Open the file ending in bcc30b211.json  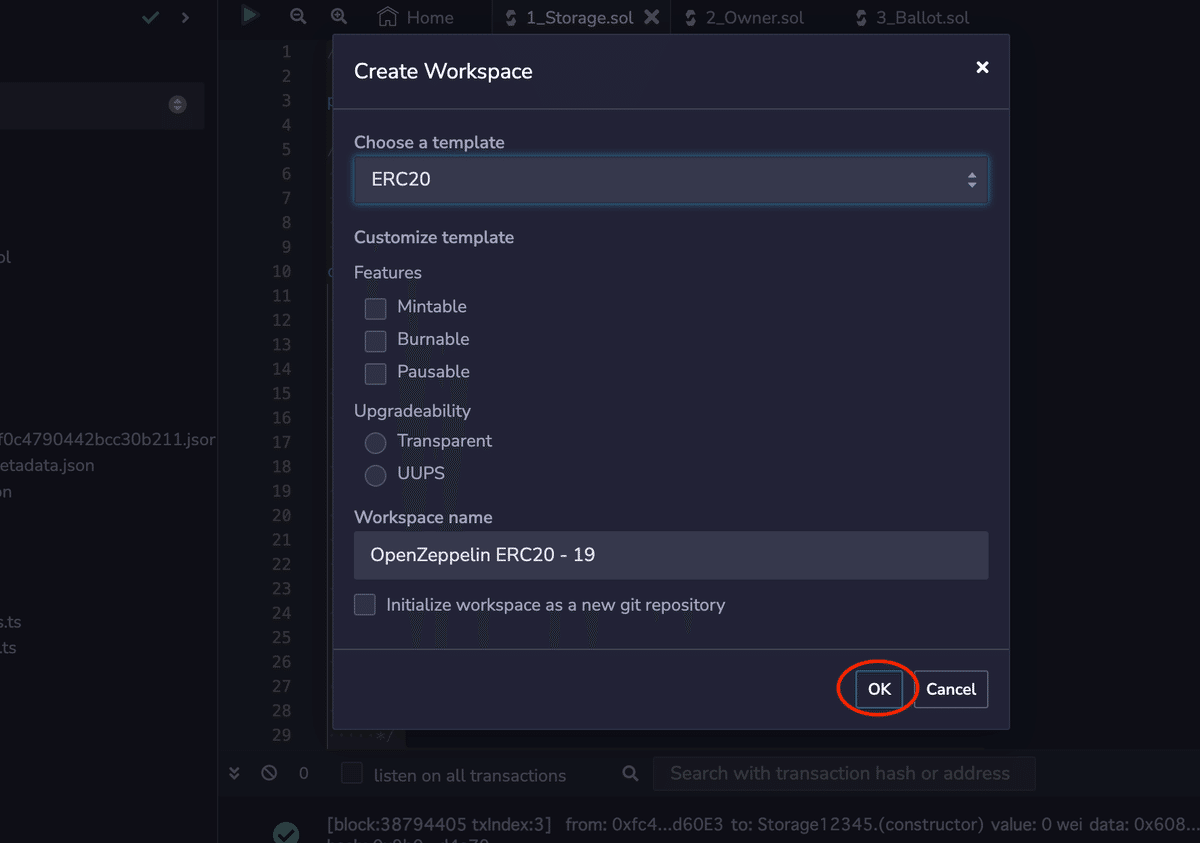(107, 439)
